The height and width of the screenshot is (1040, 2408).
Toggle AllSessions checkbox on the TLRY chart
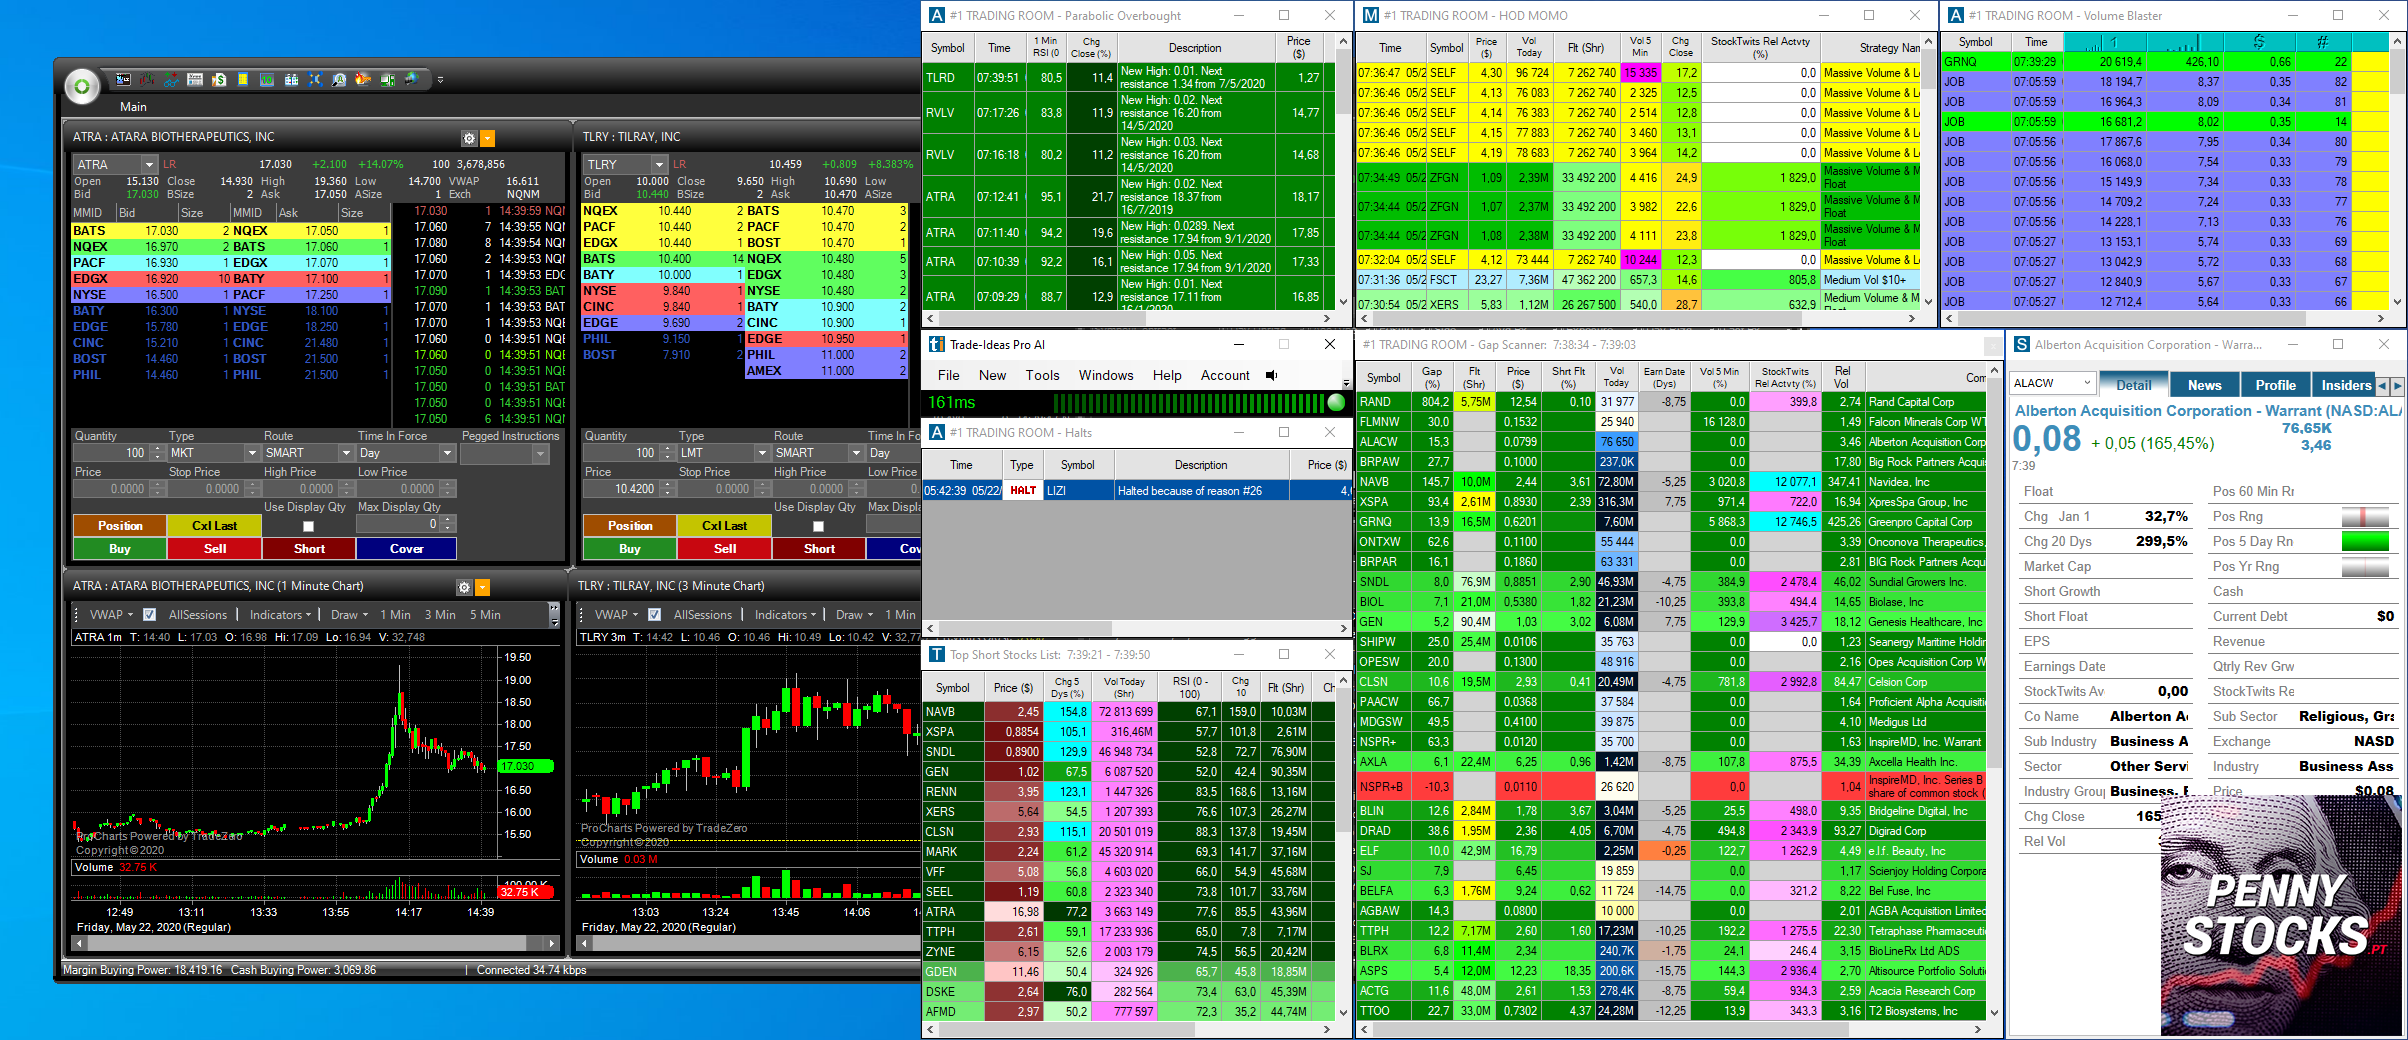(x=654, y=615)
